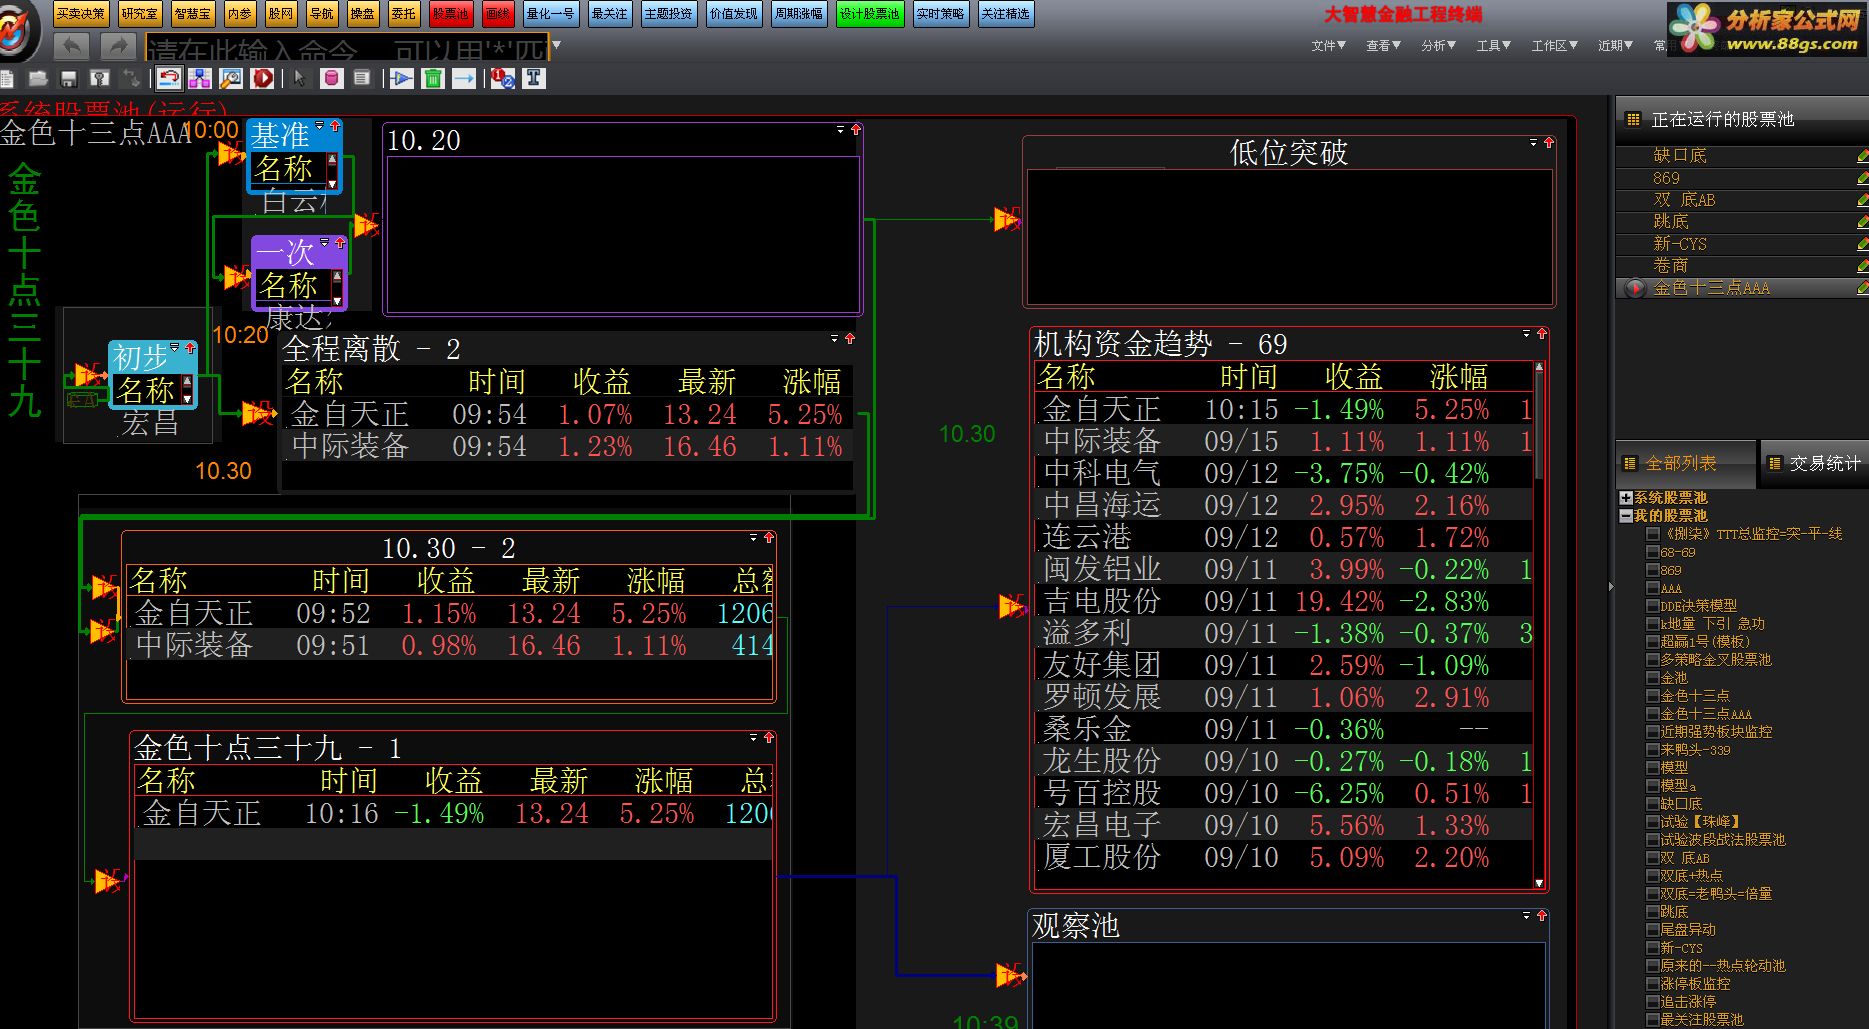This screenshot has height=1029, width=1869.
Task: Click the red up arrow on 低位突破 panel
Action: (1549, 143)
